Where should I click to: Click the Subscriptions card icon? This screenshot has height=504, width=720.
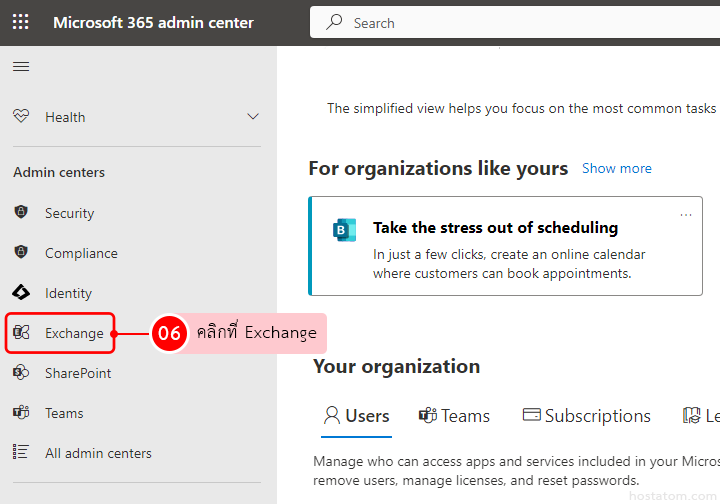coord(531,414)
